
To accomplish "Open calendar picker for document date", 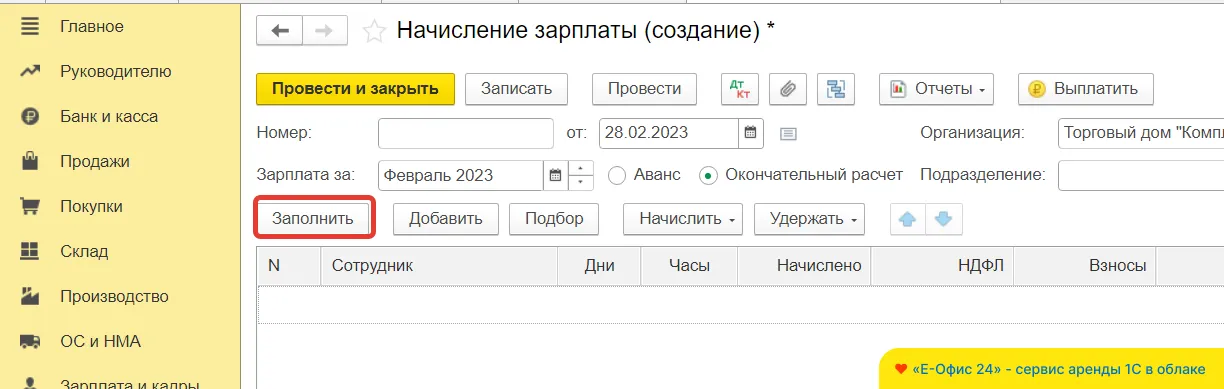I will tap(751, 133).
